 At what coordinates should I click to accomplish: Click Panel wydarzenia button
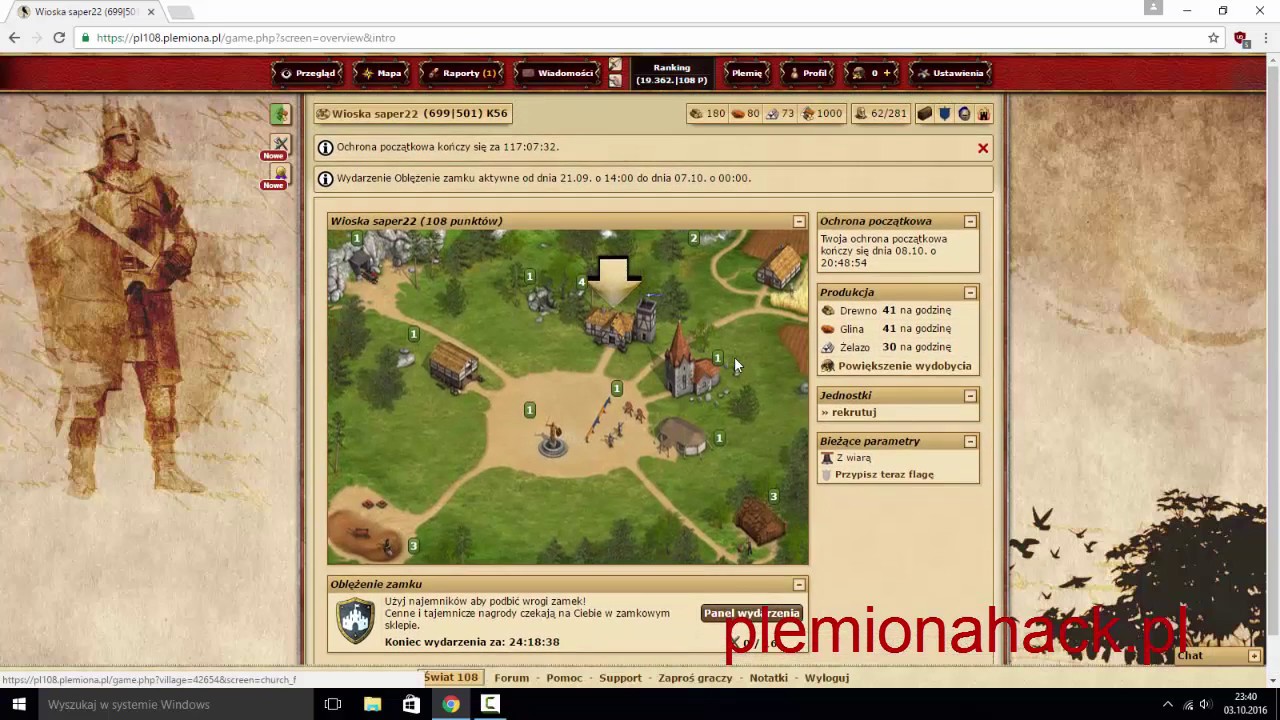[x=752, y=614]
